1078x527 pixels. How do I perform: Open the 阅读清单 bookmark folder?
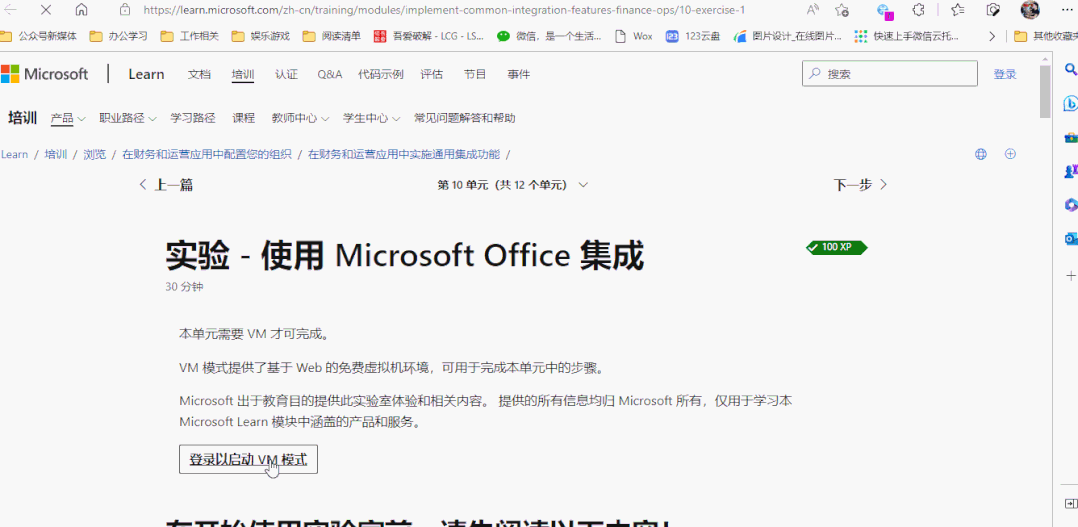[x=332, y=36]
